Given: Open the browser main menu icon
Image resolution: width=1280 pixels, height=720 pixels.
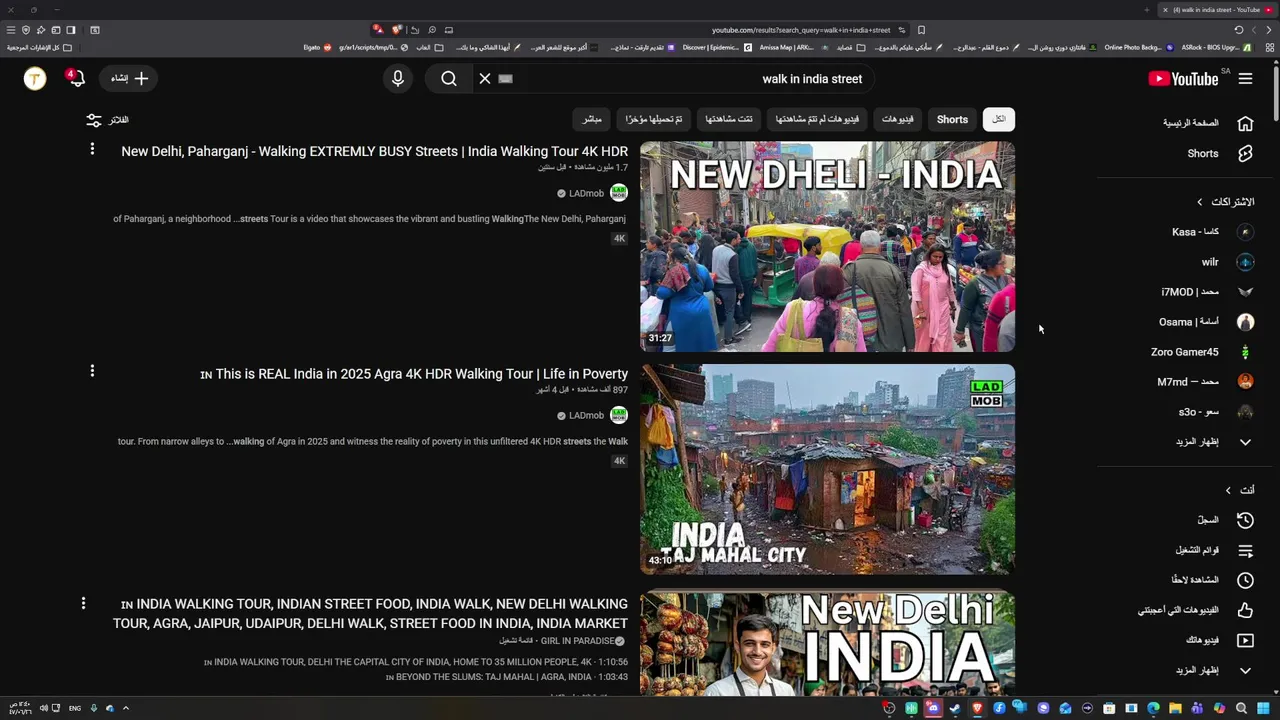Looking at the screenshot, I should tap(11, 30).
